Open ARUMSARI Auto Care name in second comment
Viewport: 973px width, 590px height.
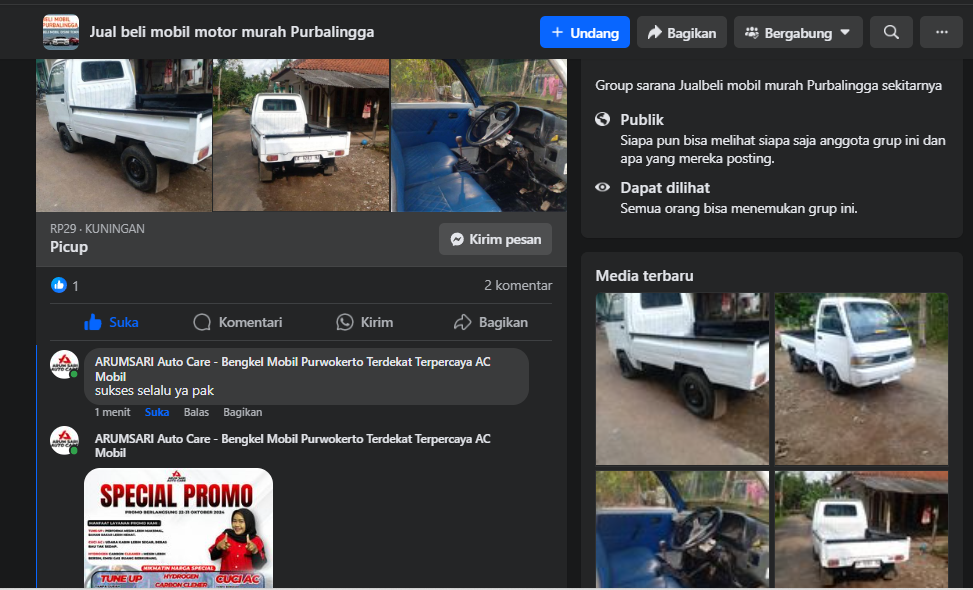[x=292, y=445]
